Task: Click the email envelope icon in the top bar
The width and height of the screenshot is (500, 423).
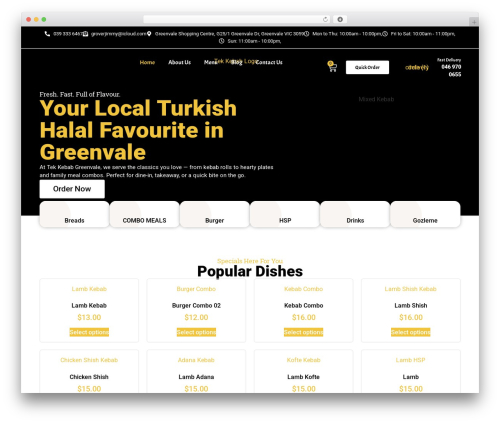Action: pos(85,34)
